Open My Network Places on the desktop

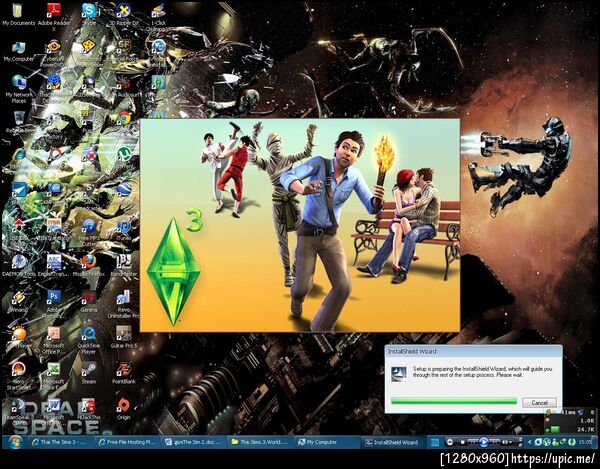pos(18,89)
